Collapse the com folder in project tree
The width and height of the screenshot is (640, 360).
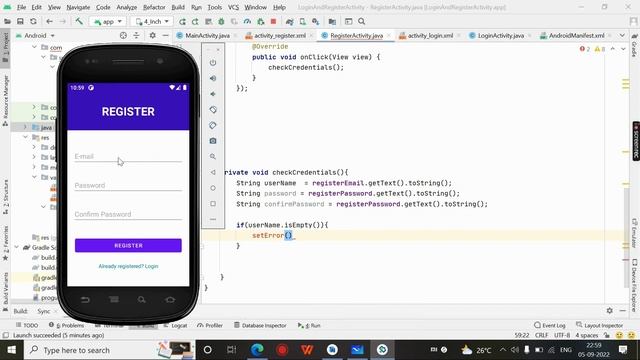pos(34,47)
